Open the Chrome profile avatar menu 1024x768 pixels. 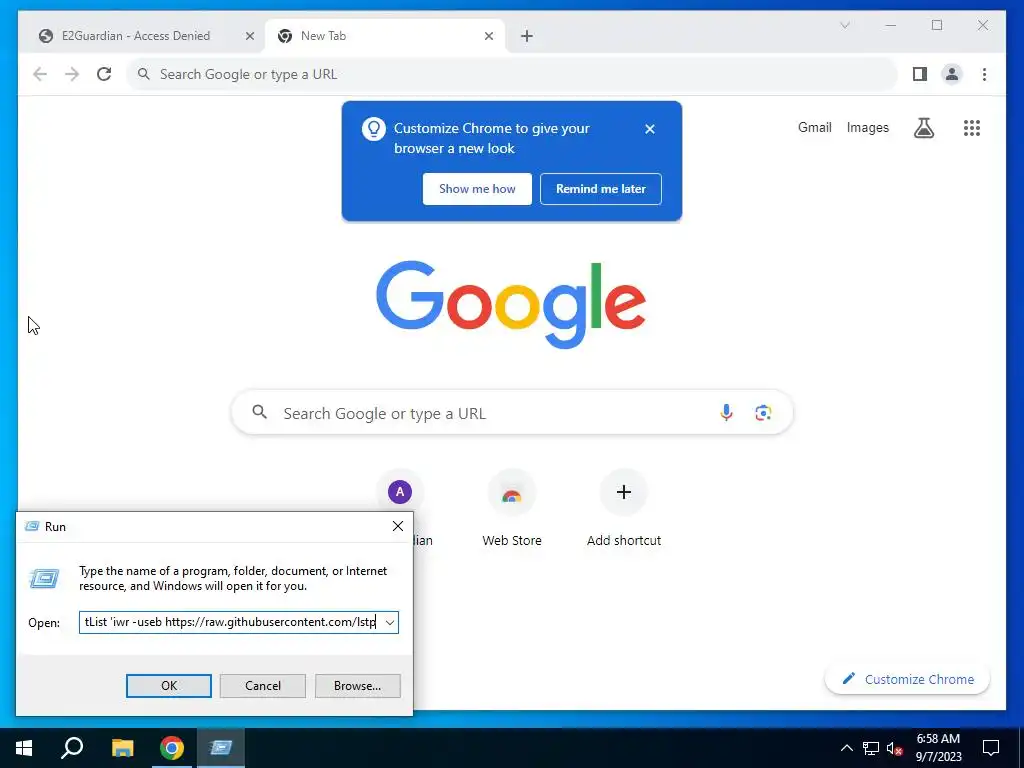[x=952, y=74]
